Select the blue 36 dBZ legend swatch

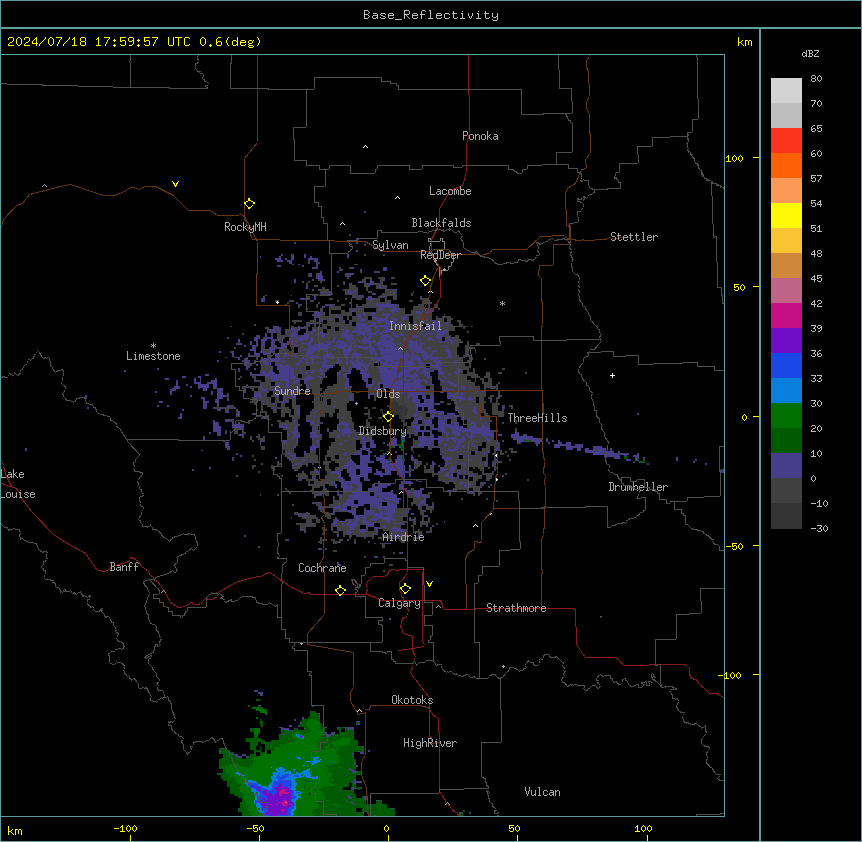pos(786,365)
